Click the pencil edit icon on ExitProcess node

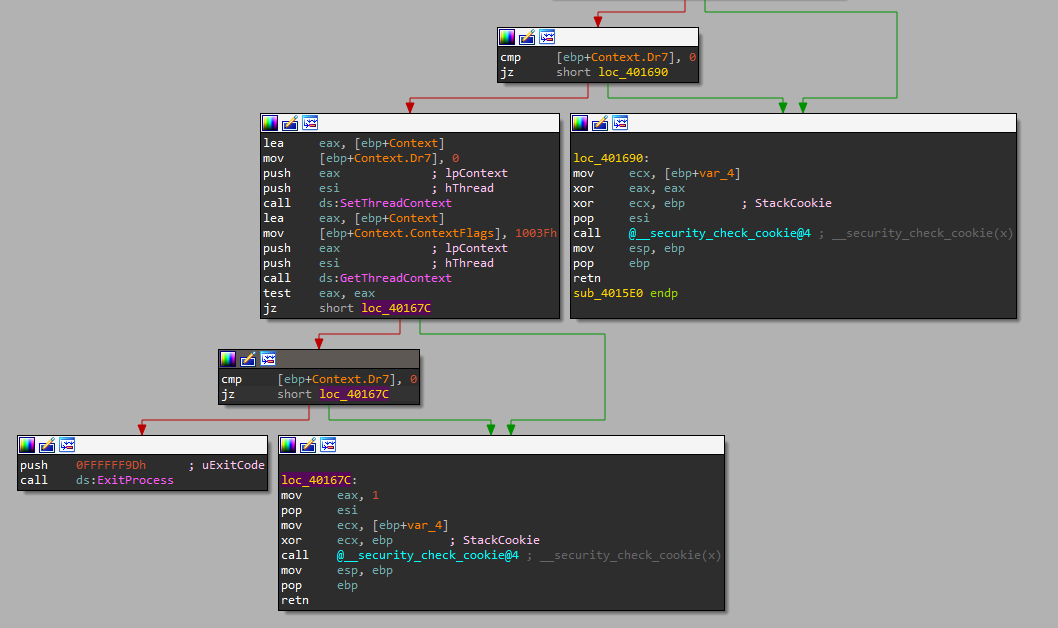pyautogui.click(x=47, y=445)
